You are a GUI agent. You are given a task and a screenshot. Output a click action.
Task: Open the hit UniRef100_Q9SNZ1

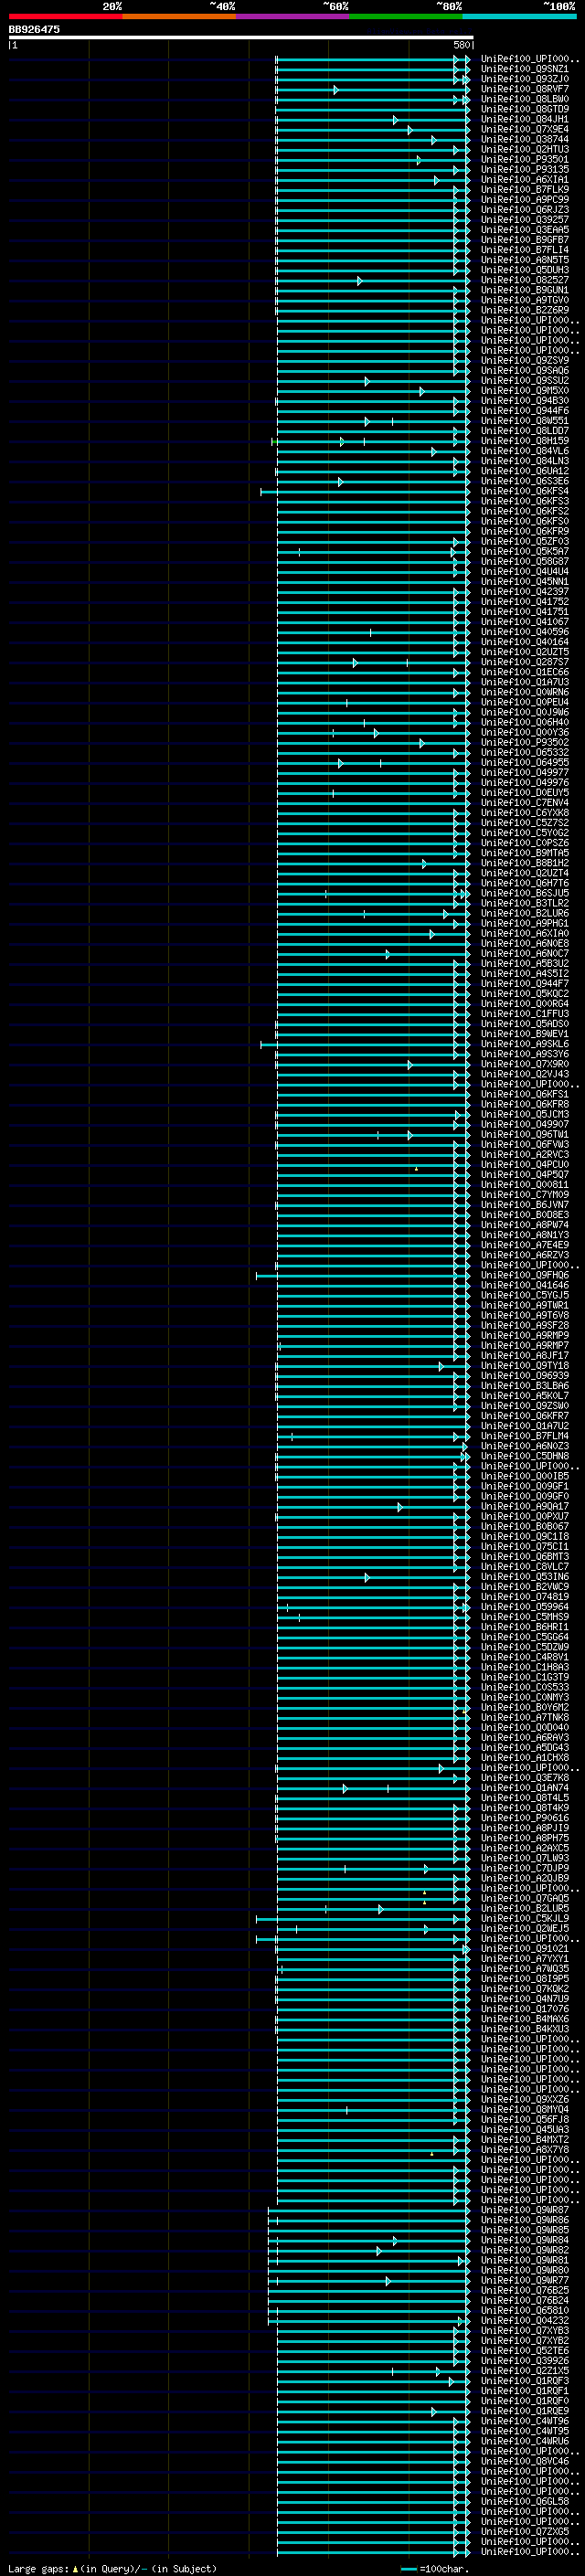[x=525, y=70]
